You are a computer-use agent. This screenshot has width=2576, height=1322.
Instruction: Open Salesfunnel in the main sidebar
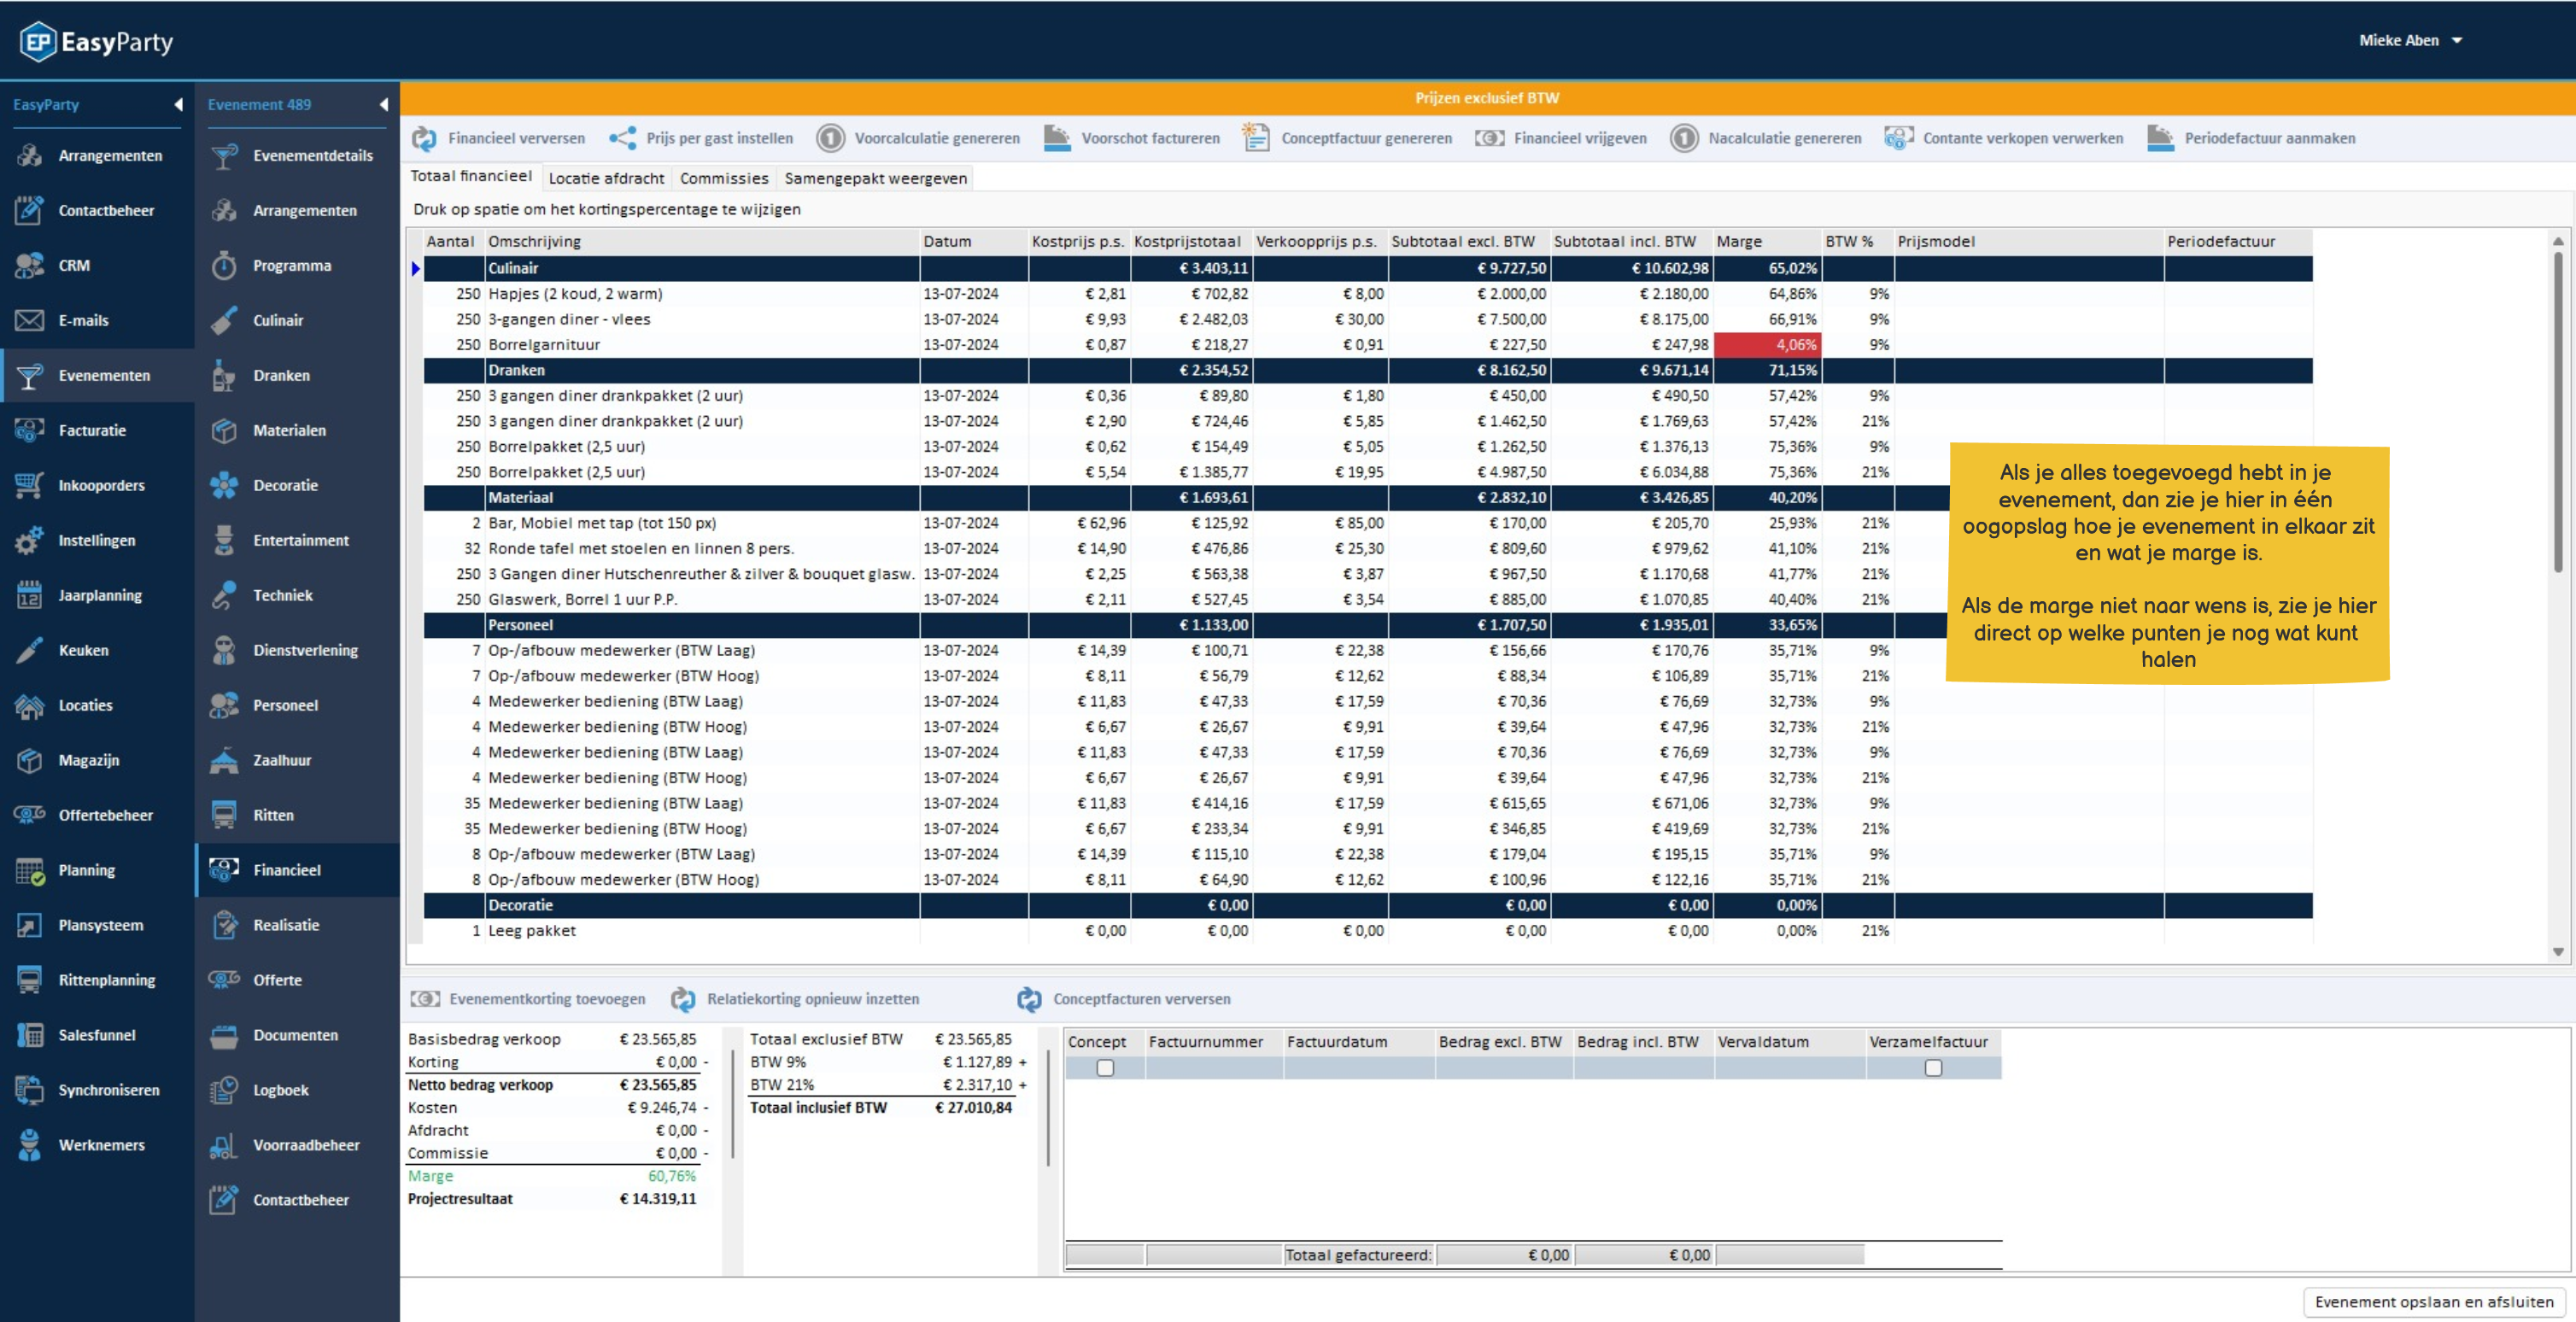point(97,1035)
